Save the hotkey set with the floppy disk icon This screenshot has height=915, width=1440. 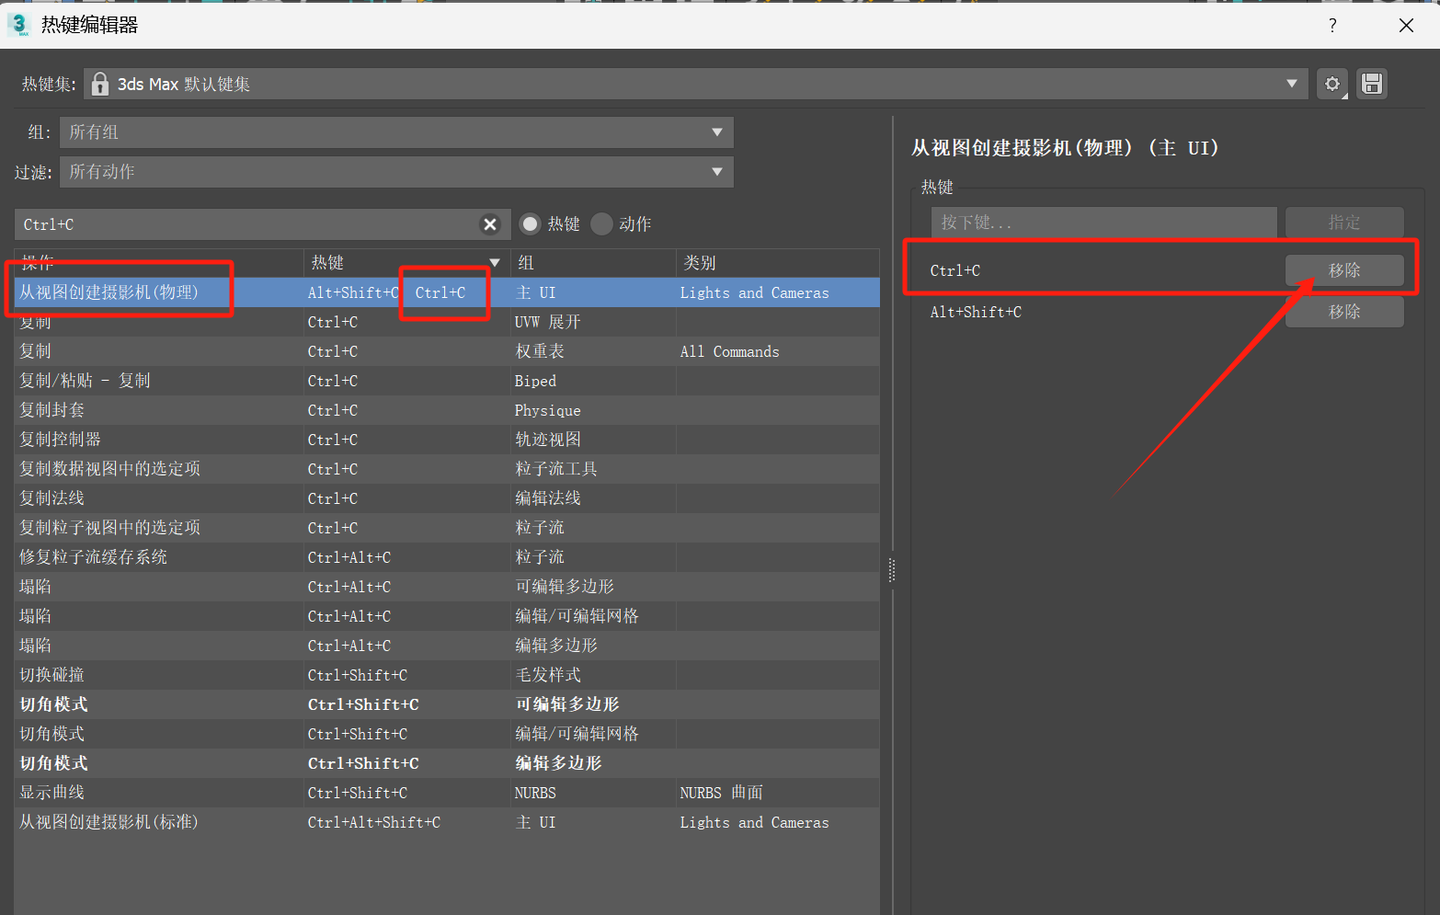1371,84
